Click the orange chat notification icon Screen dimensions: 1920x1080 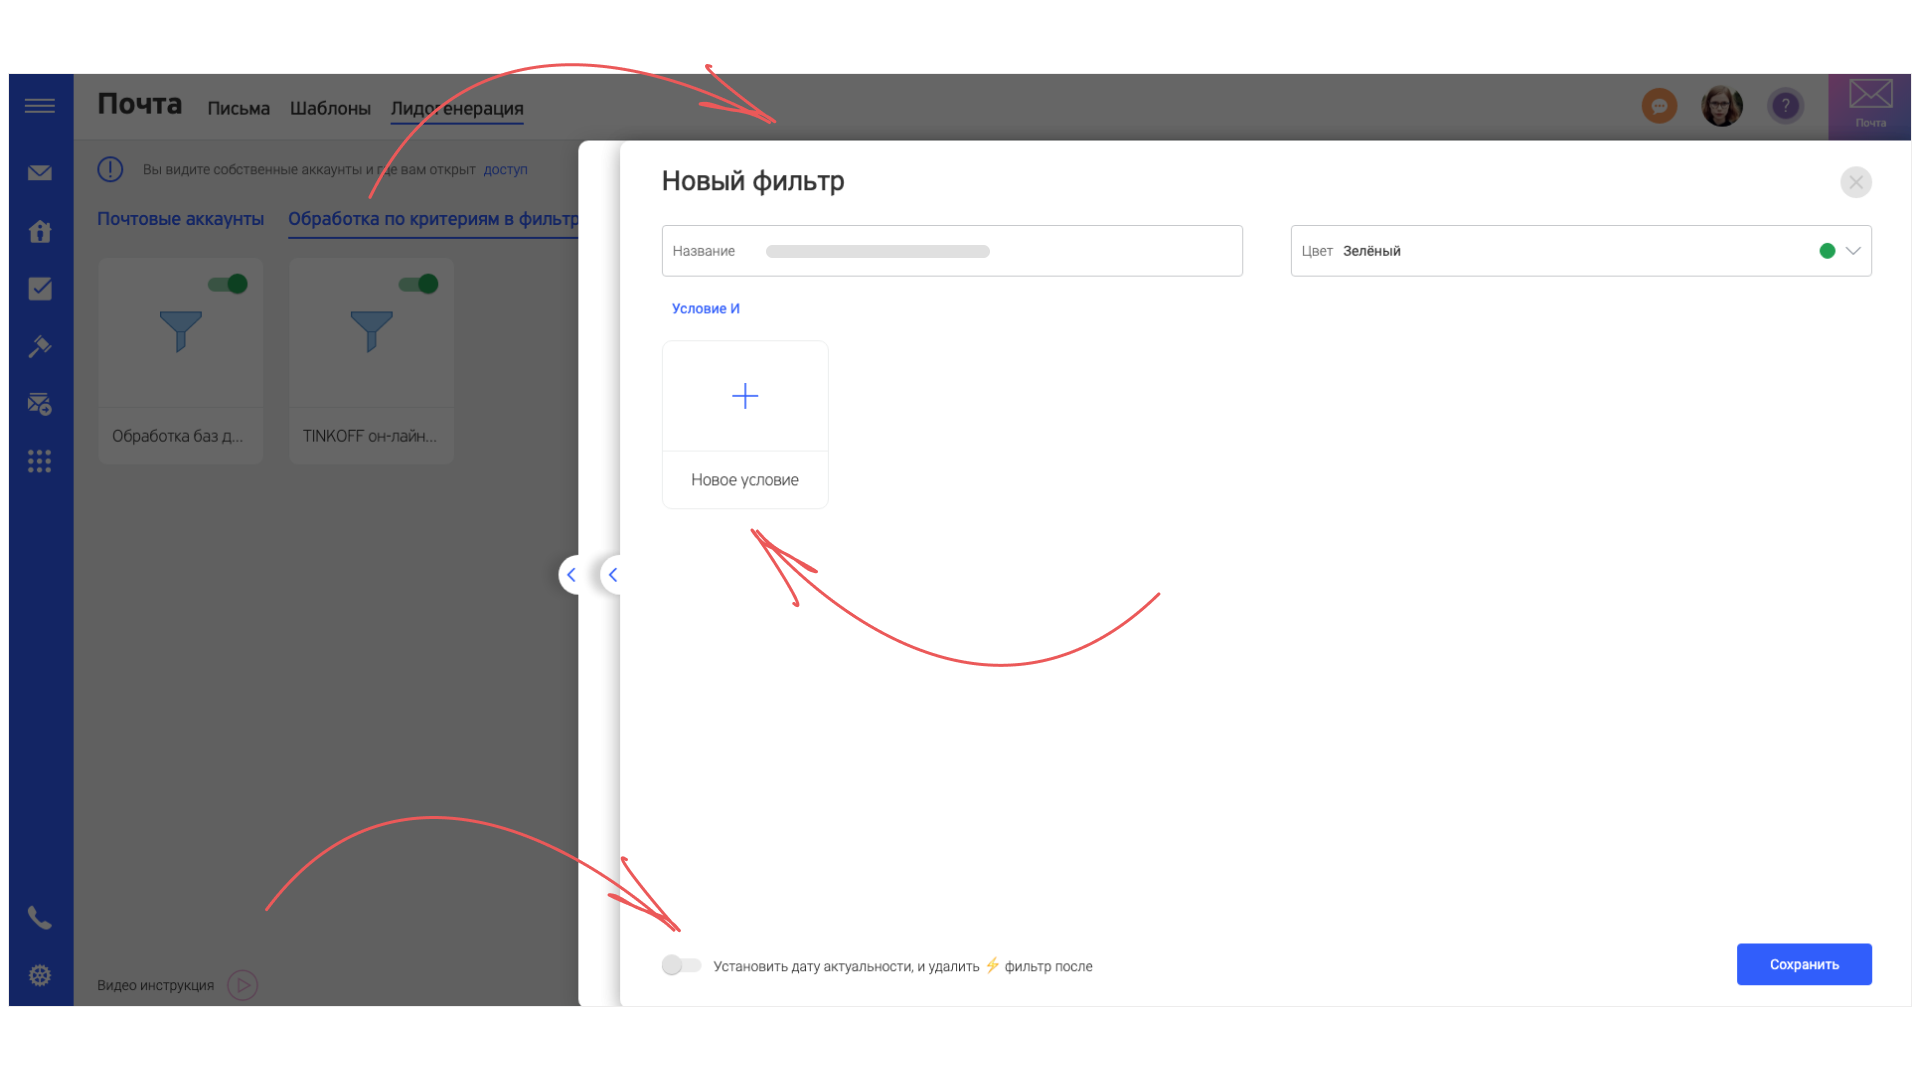point(1659,106)
